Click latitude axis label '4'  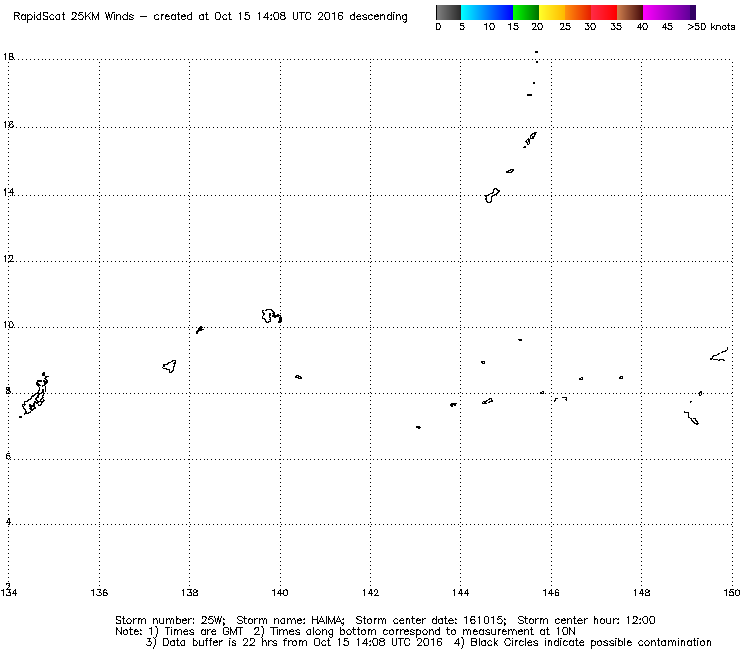point(8,522)
